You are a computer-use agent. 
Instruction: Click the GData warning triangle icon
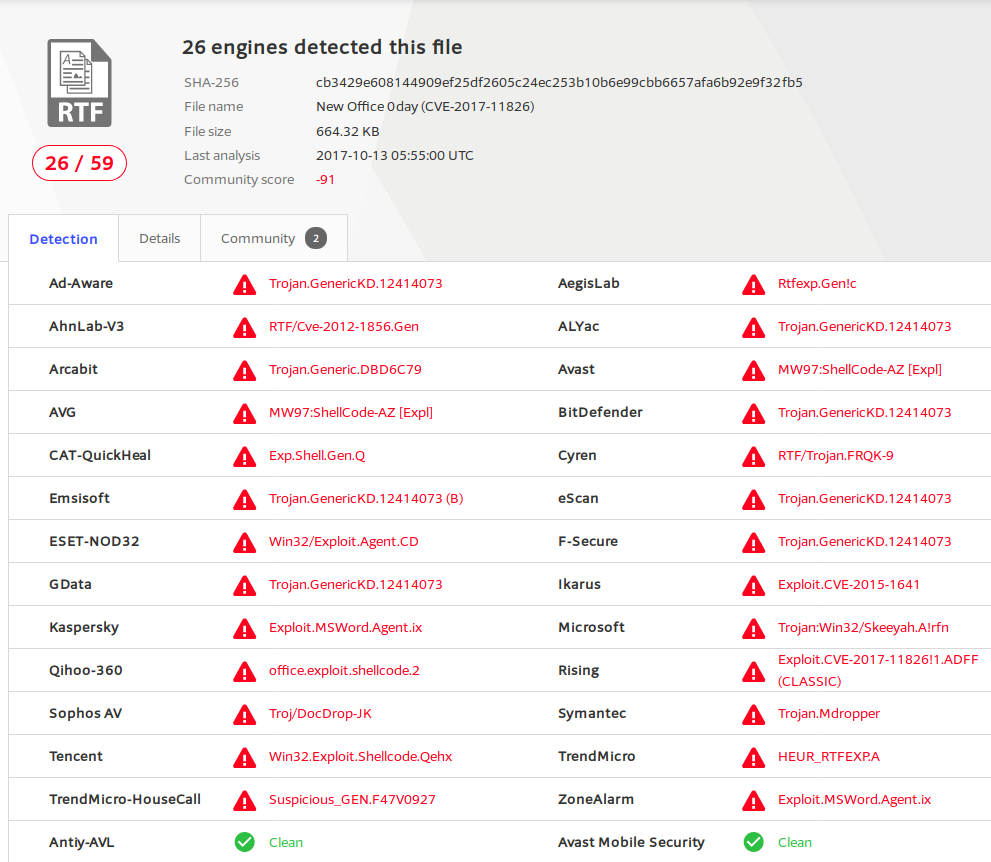coord(245,585)
